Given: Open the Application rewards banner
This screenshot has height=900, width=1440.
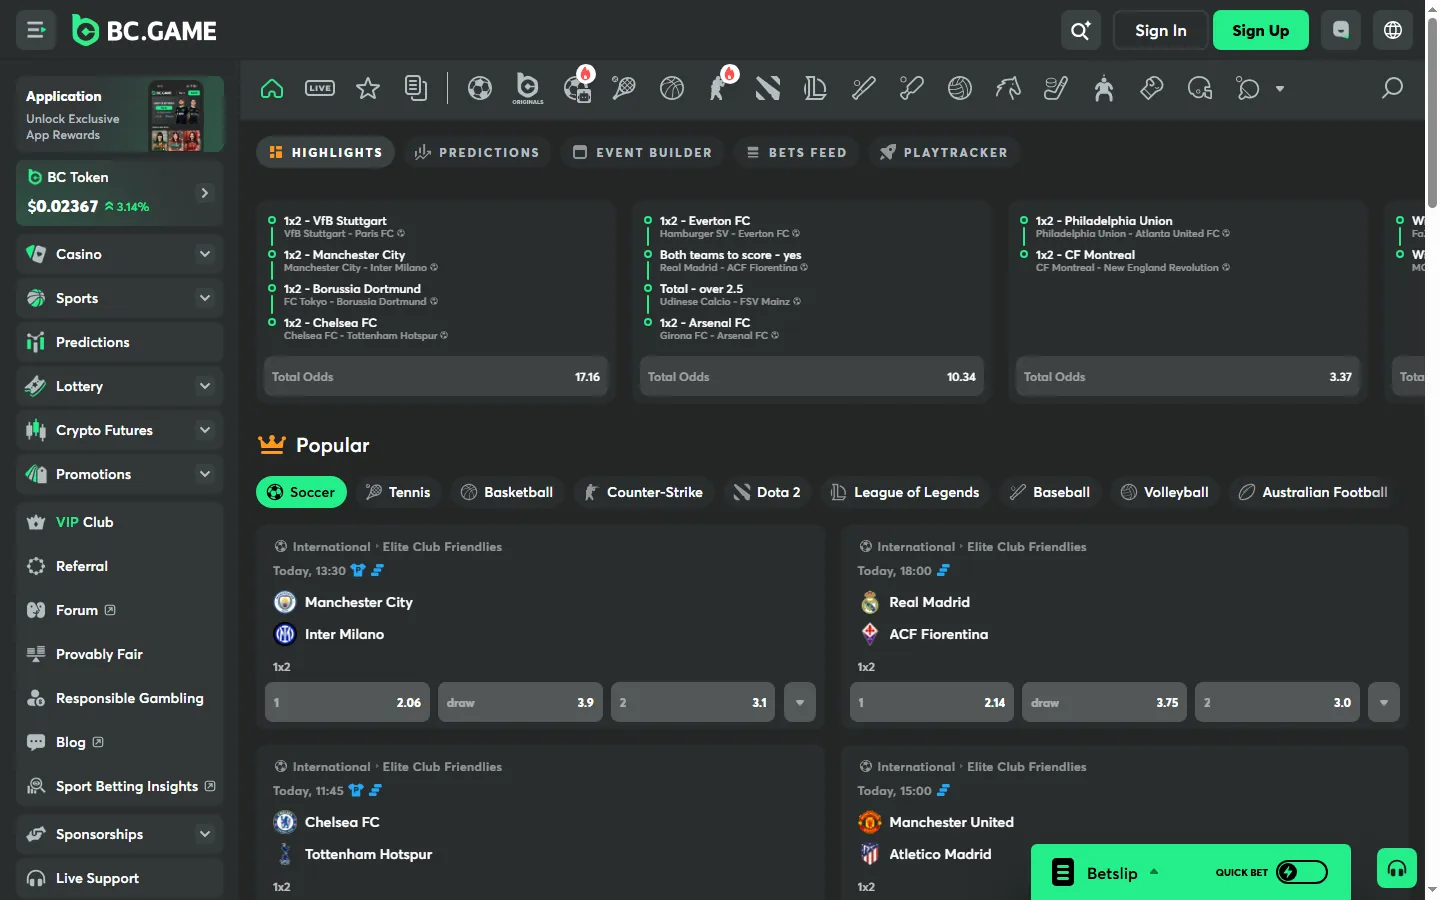Looking at the screenshot, I should click(120, 114).
